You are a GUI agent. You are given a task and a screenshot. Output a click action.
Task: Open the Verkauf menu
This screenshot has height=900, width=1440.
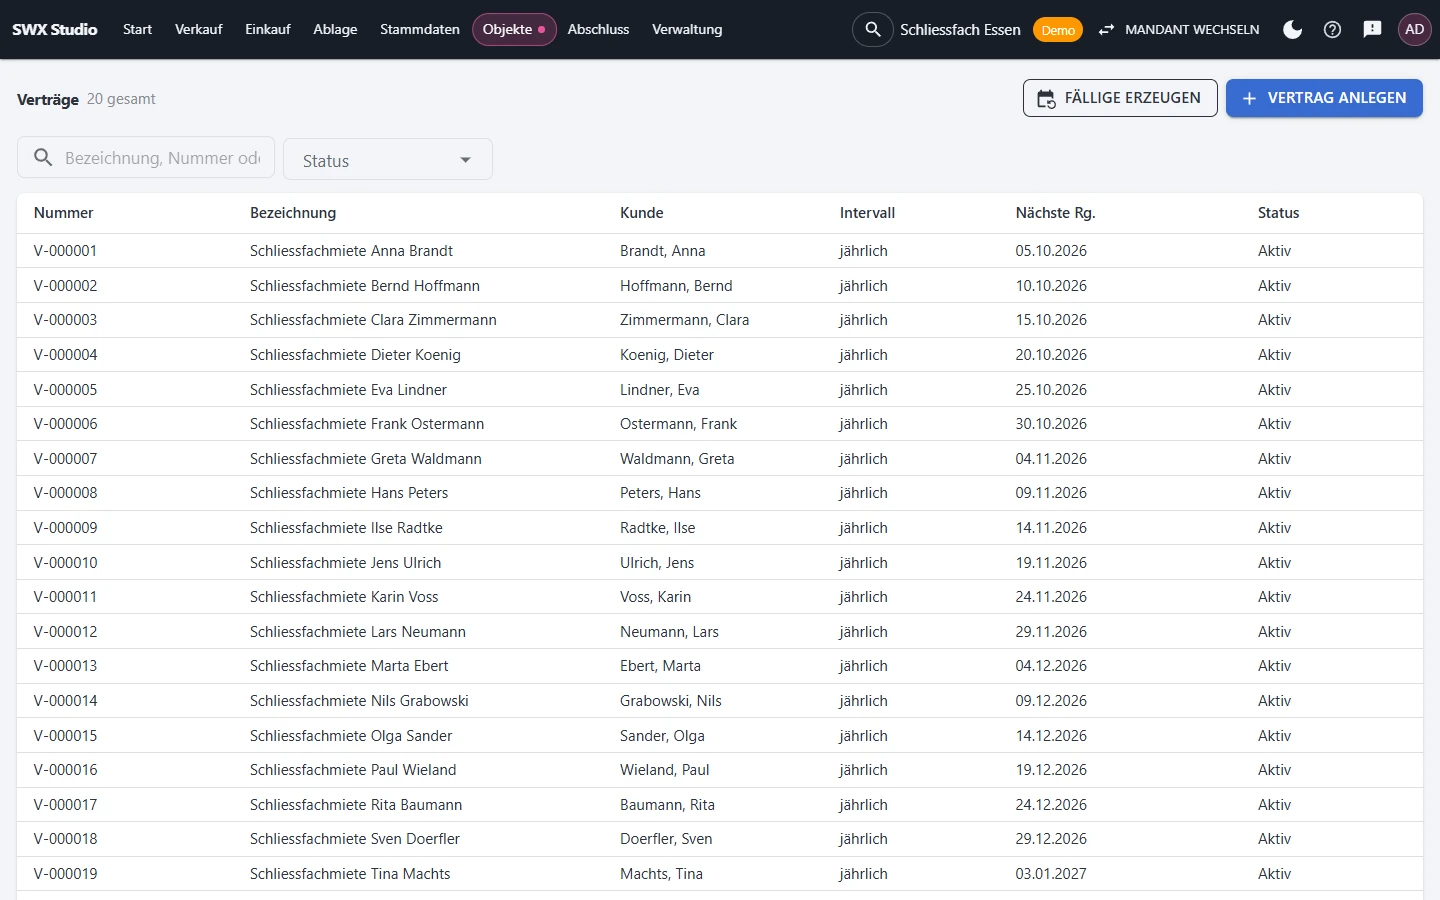[x=198, y=29]
